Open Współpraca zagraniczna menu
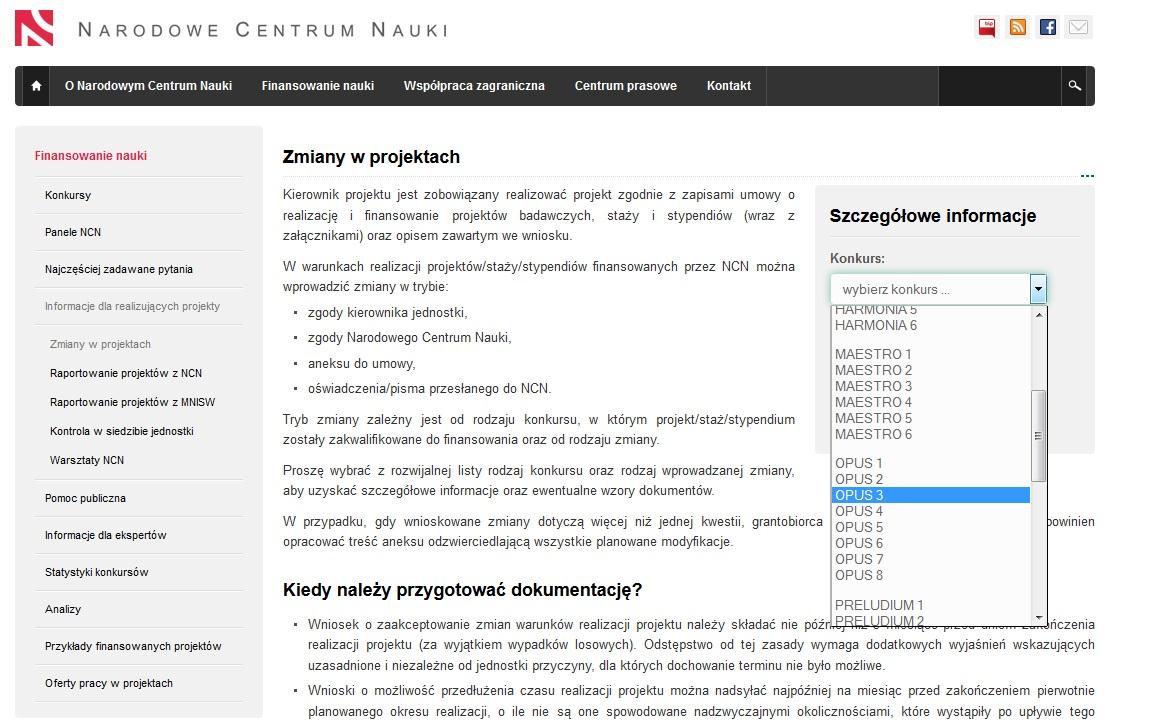 coord(474,86)
